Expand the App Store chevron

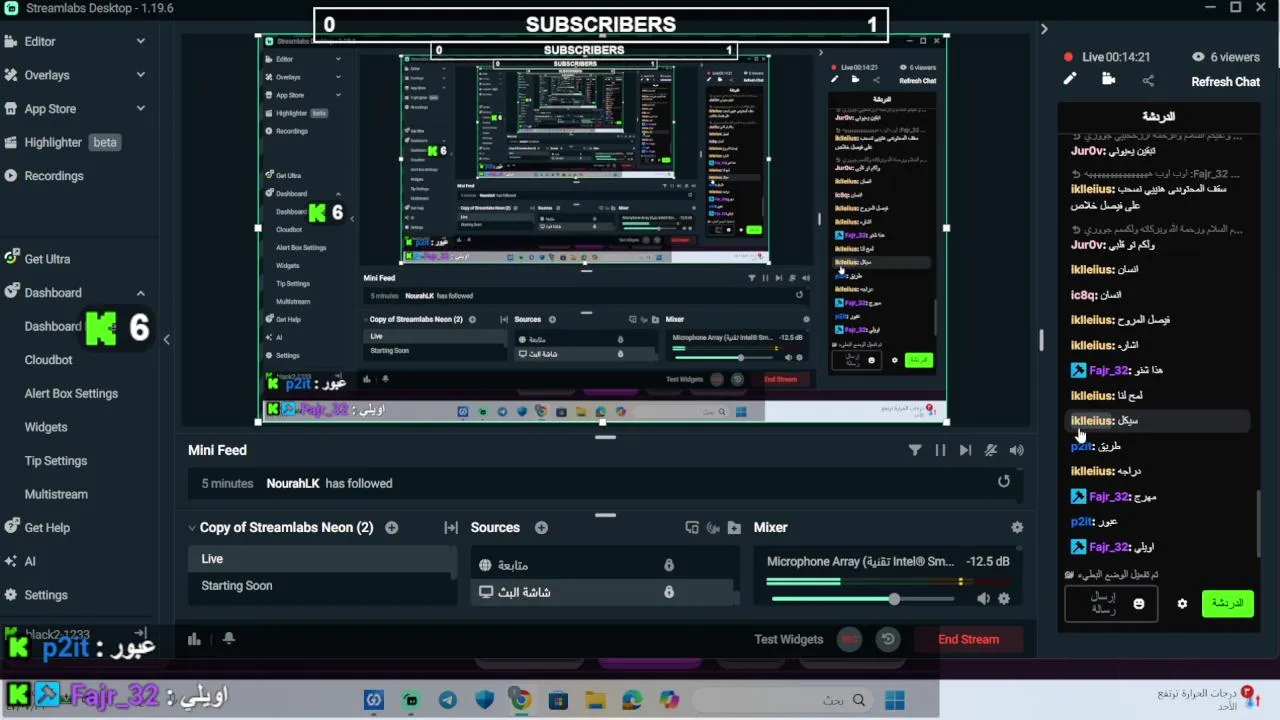point(141,109)
